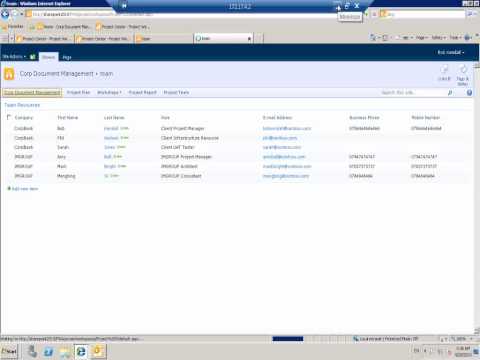
Task: Expand the user account menu at top right
Action: (451, 52)
